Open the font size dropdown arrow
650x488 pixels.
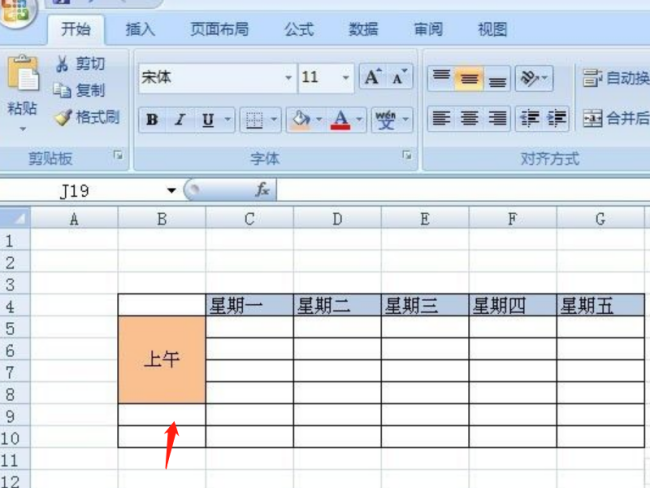point(345,78)
